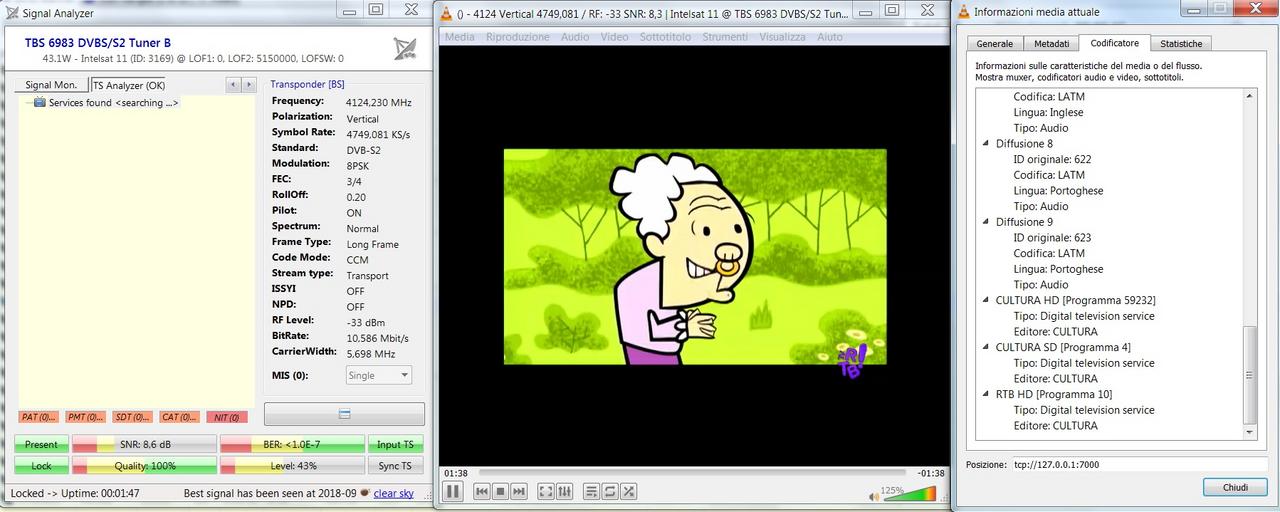Select the Services found tree item
The width and height of the screenshot is (1280, 512).
click(113, 103)
